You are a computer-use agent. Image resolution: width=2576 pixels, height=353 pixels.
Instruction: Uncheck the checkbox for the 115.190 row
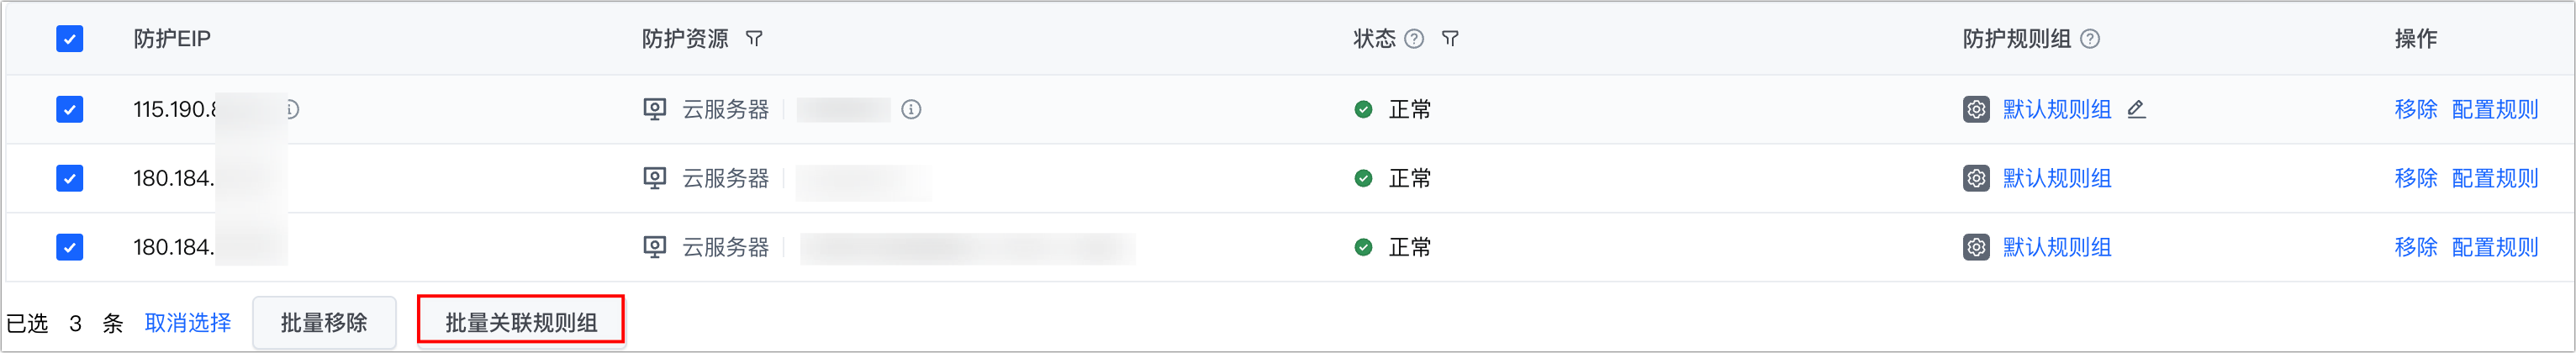click(x=70, y=109)
